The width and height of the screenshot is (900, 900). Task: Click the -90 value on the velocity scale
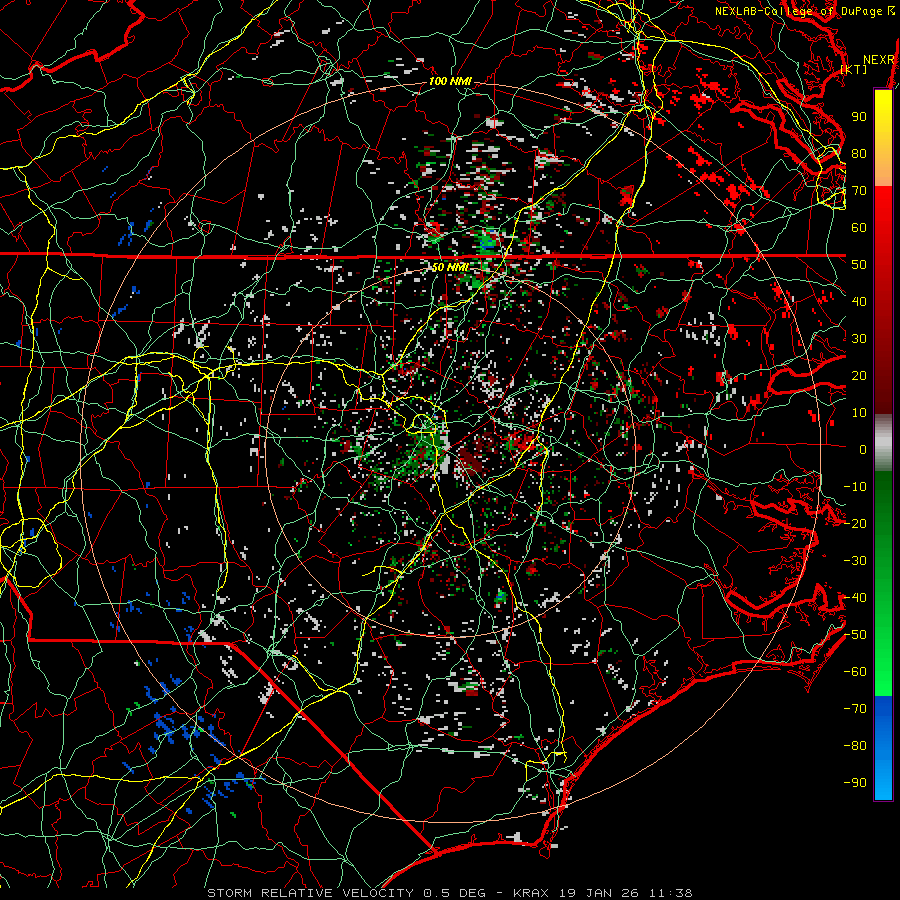pos(855,783)
